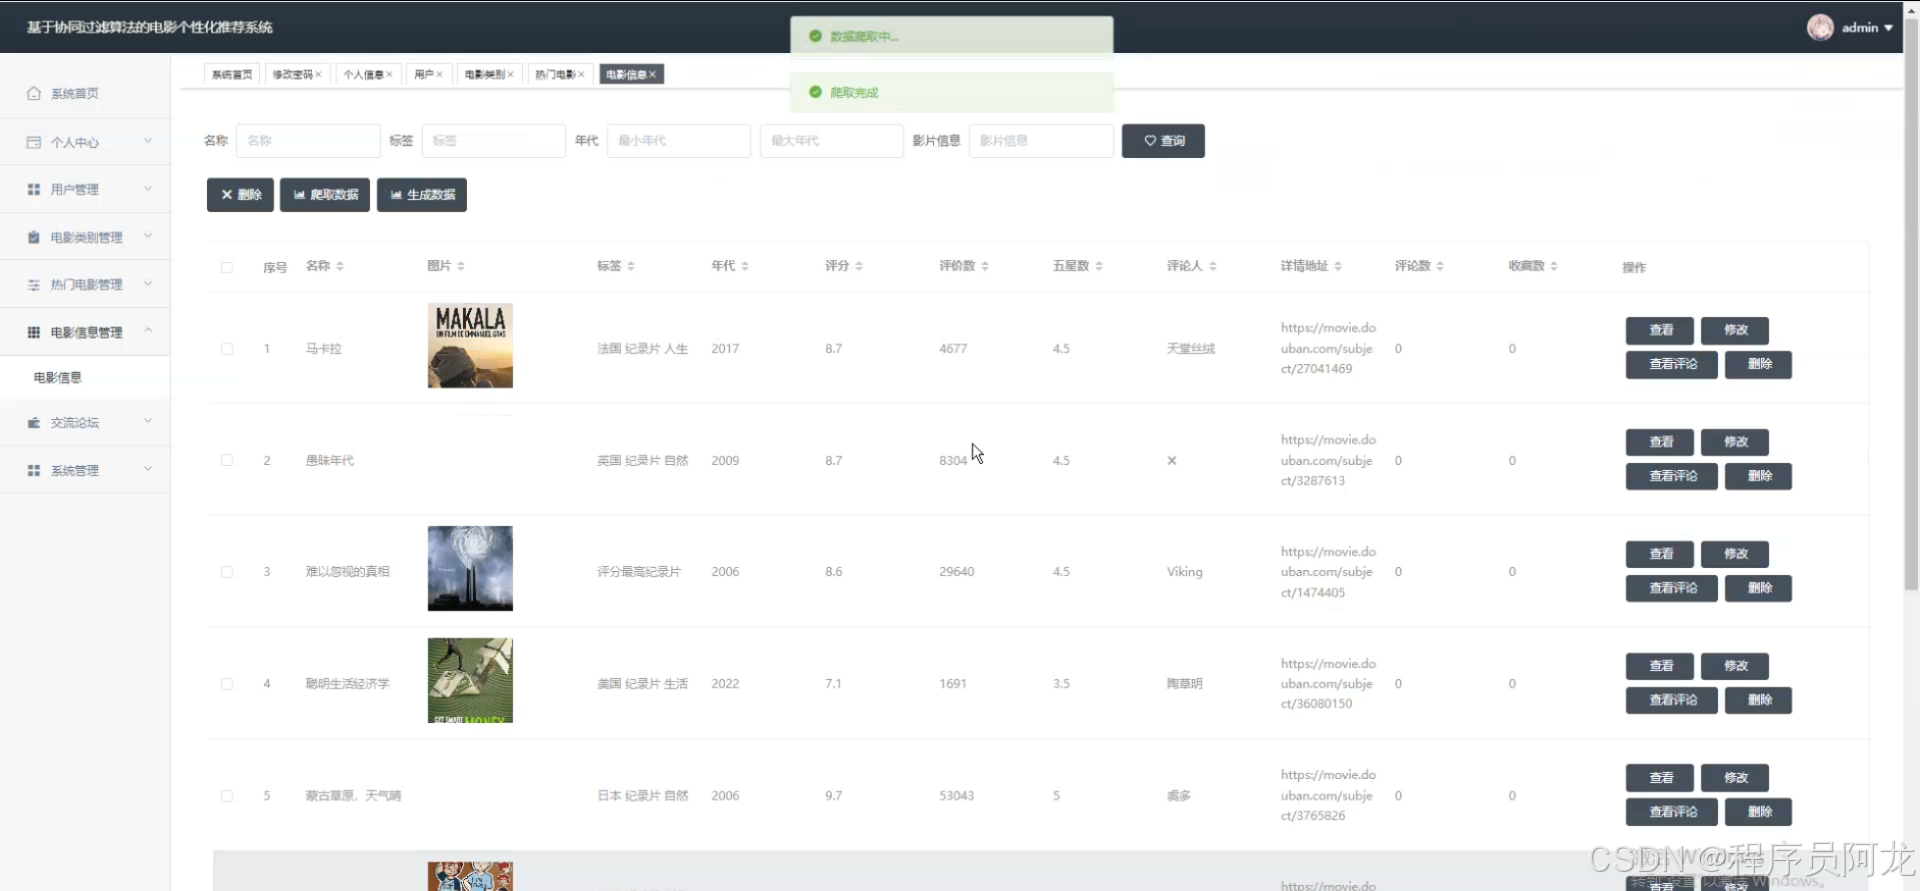Sort by the 标签 column arrows
1920x891 pixels.
pyautogui.click(x=631, y=266)
